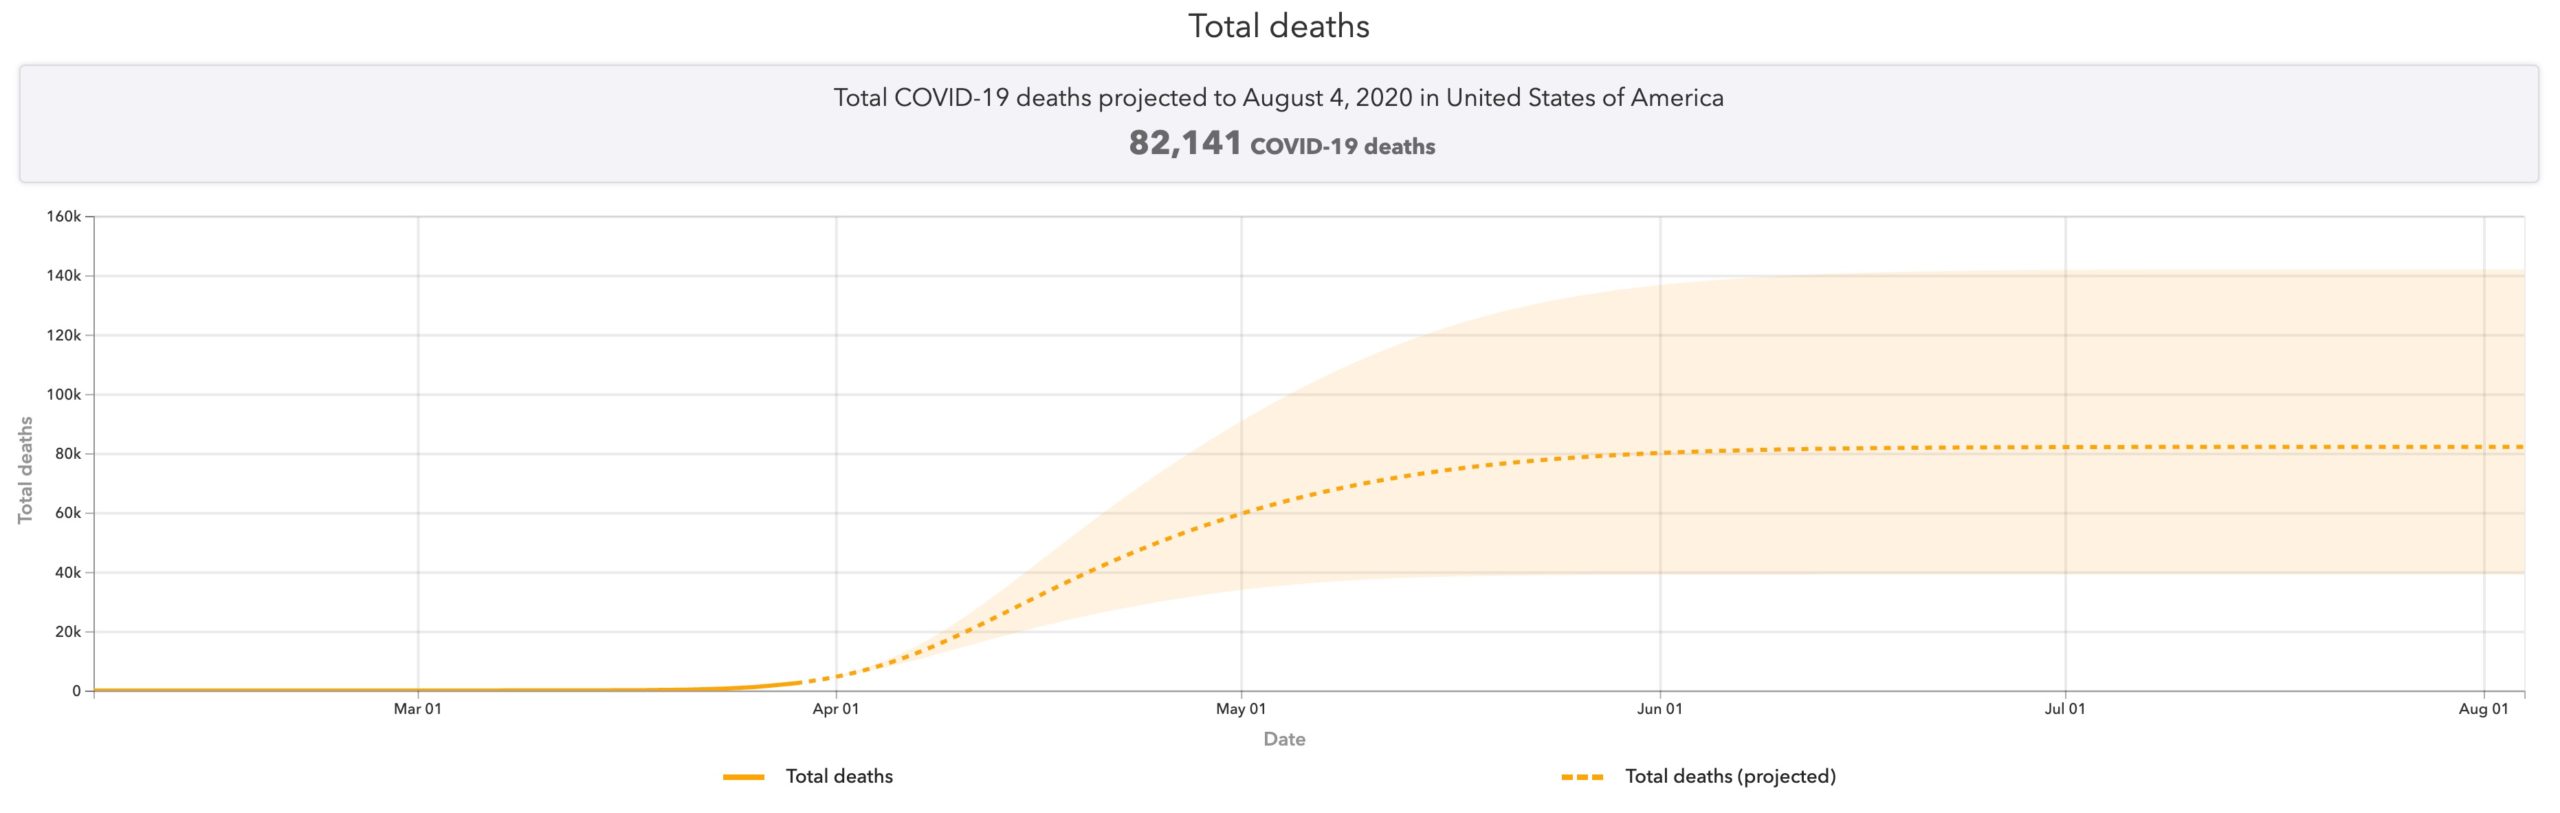Click the 80k y-axis label

(68, 454)
